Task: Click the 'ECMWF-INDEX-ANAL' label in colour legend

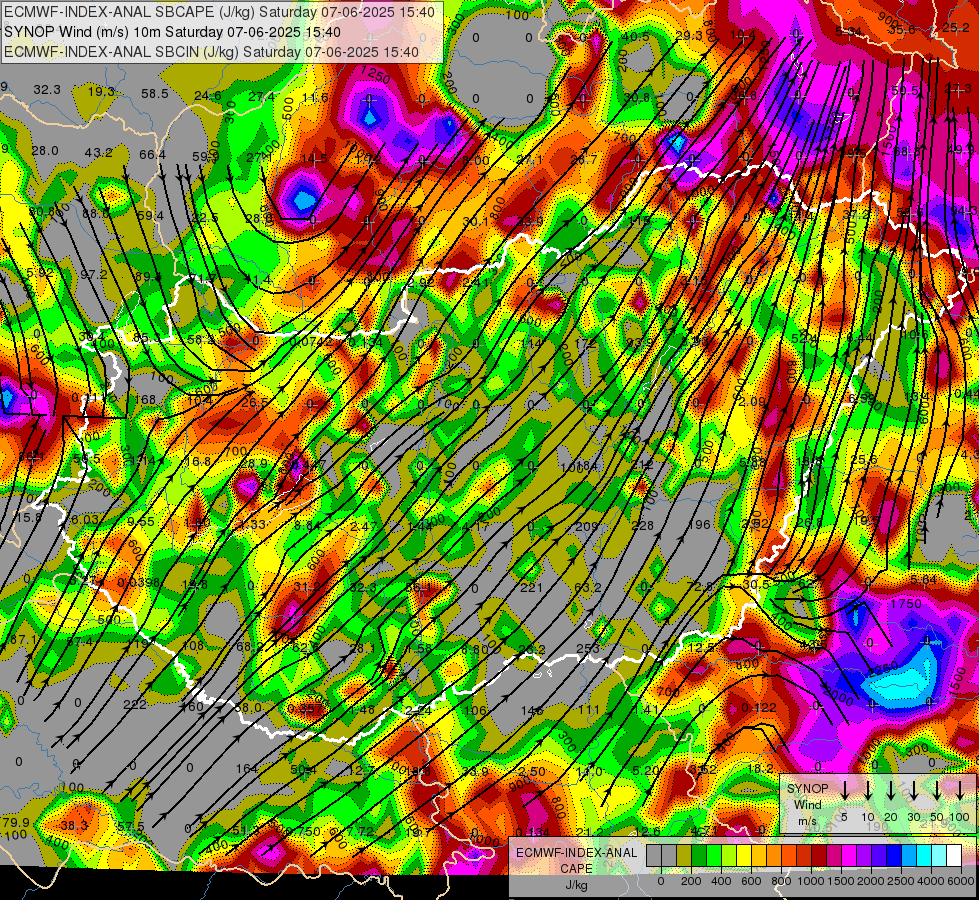Action: pos(576,853)
